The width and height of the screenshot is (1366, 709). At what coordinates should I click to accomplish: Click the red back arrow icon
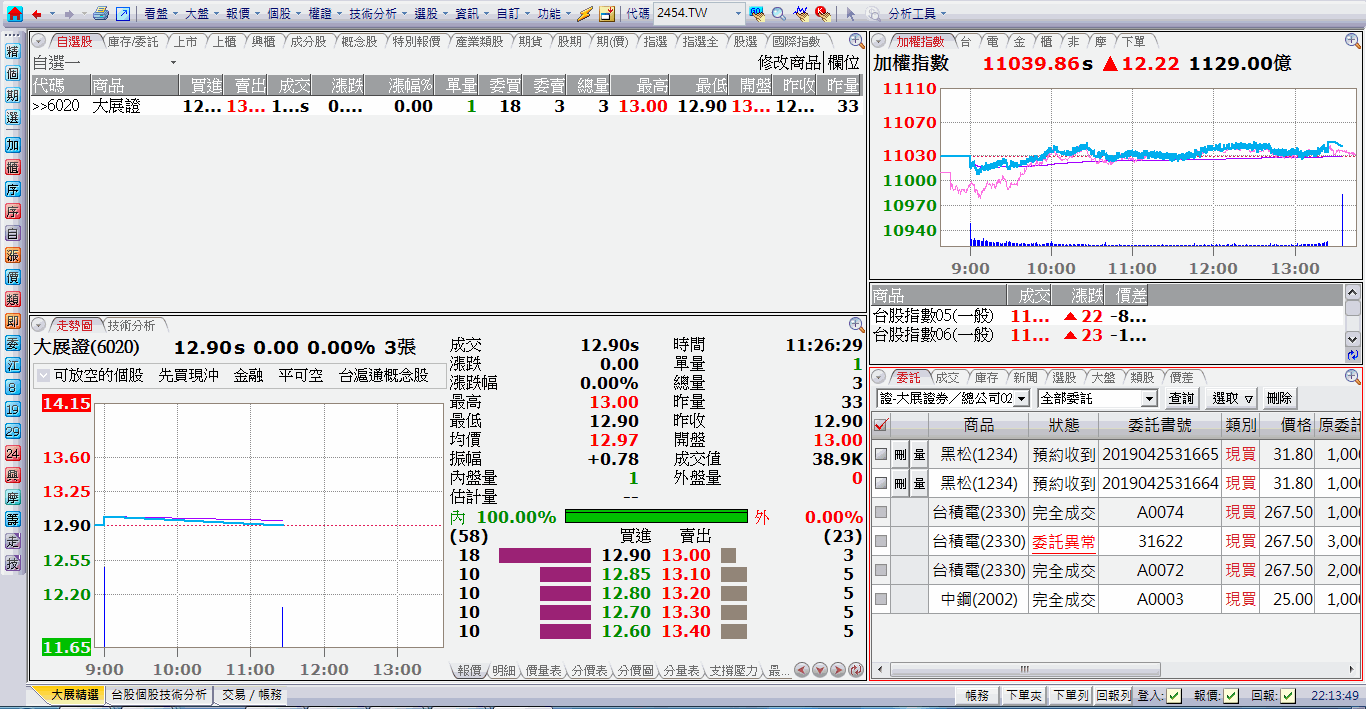pos(37,14)
